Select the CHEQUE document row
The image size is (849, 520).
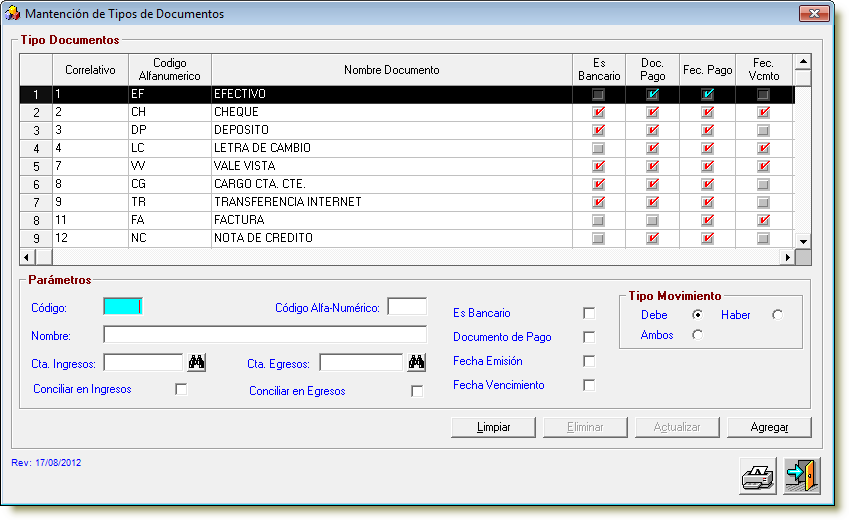point(407,112)
